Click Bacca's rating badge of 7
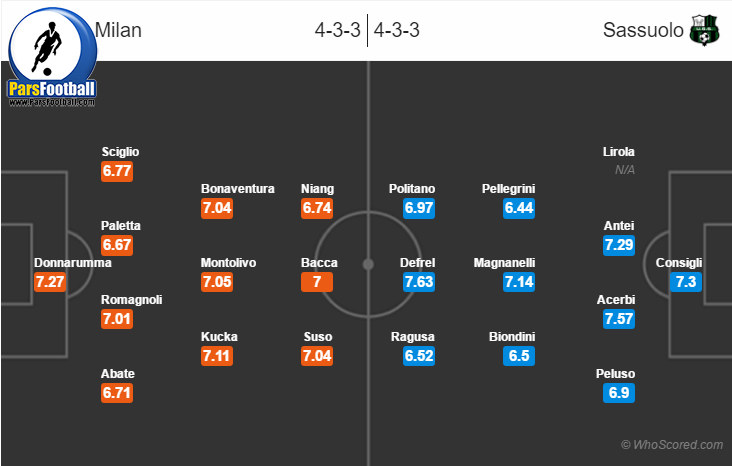The width and height of the screenshot is (732, 466). coord(318,282)
